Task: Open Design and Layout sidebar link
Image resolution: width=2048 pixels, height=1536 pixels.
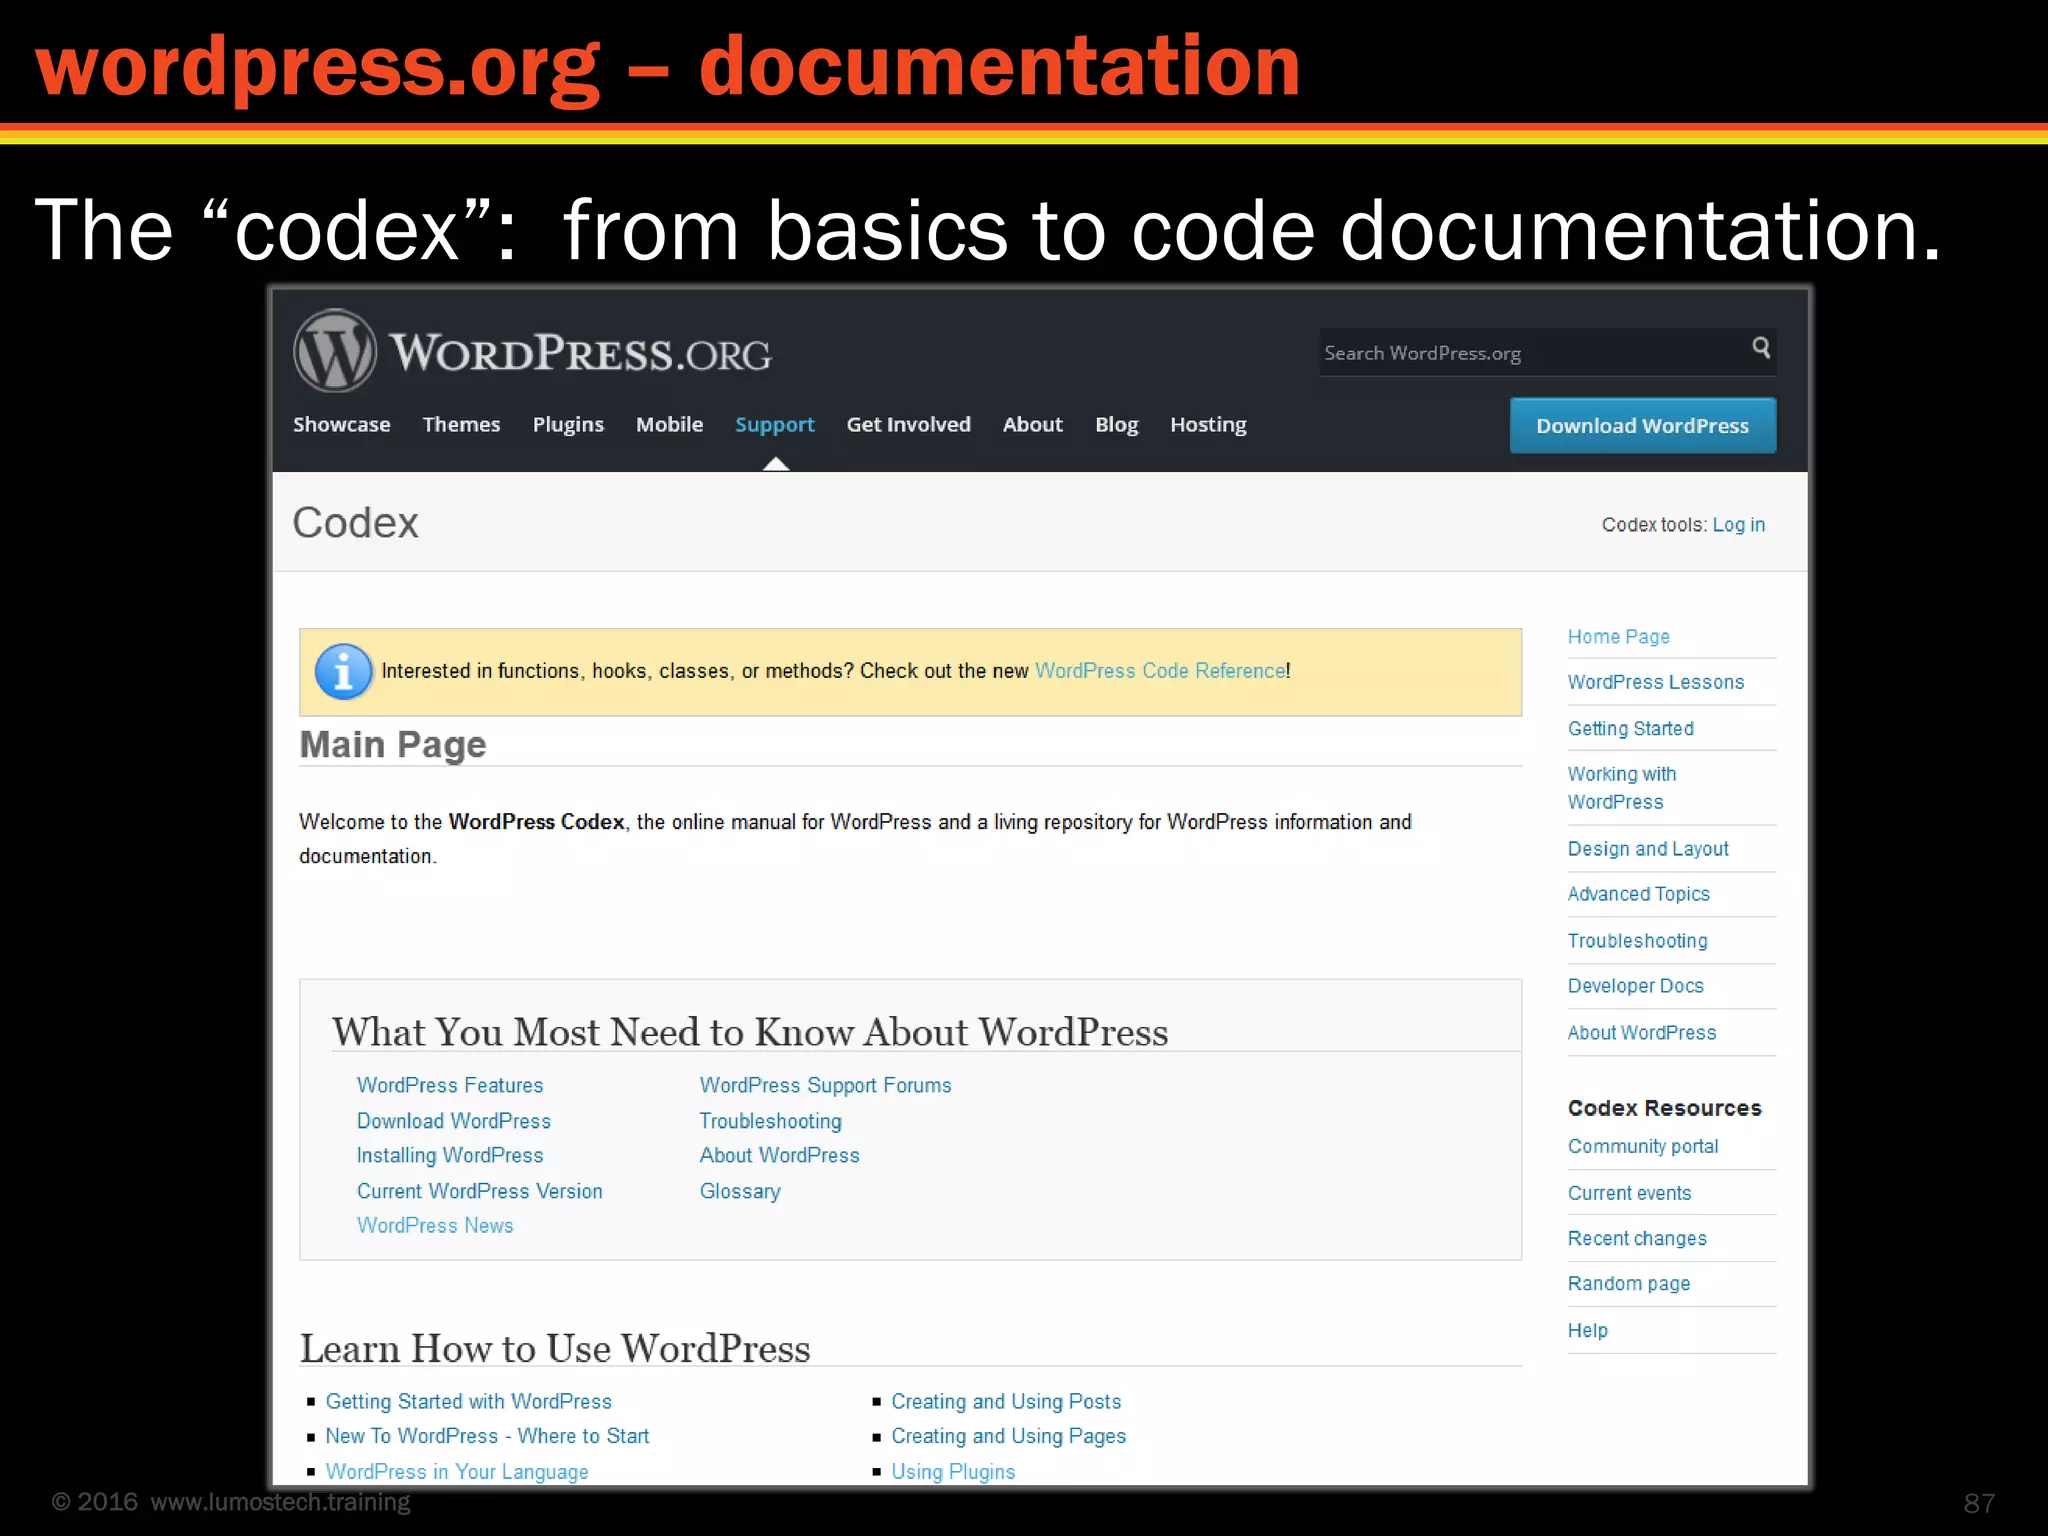Action: tap(1648, 849)
